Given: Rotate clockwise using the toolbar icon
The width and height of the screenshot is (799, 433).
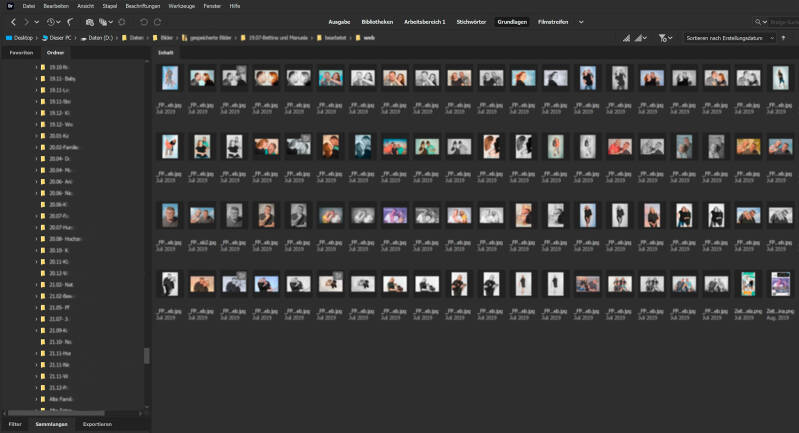Looking at the screenshot, I should click(x=157, y=22).
